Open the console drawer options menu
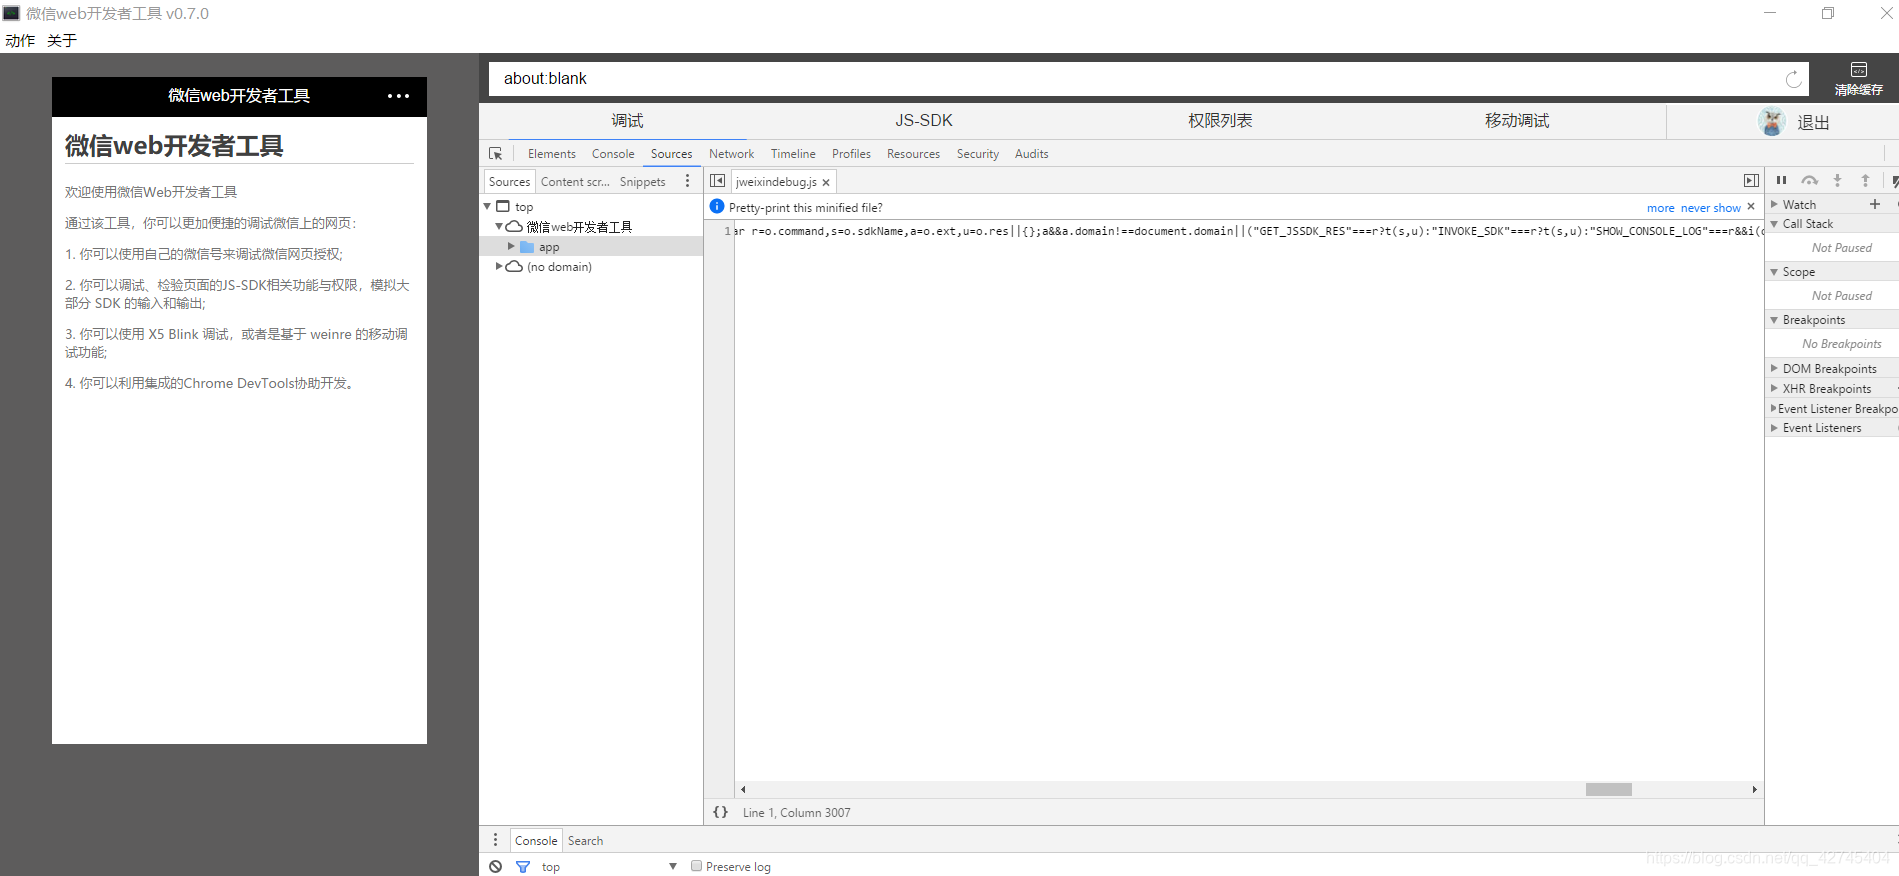 pos(495,840)
